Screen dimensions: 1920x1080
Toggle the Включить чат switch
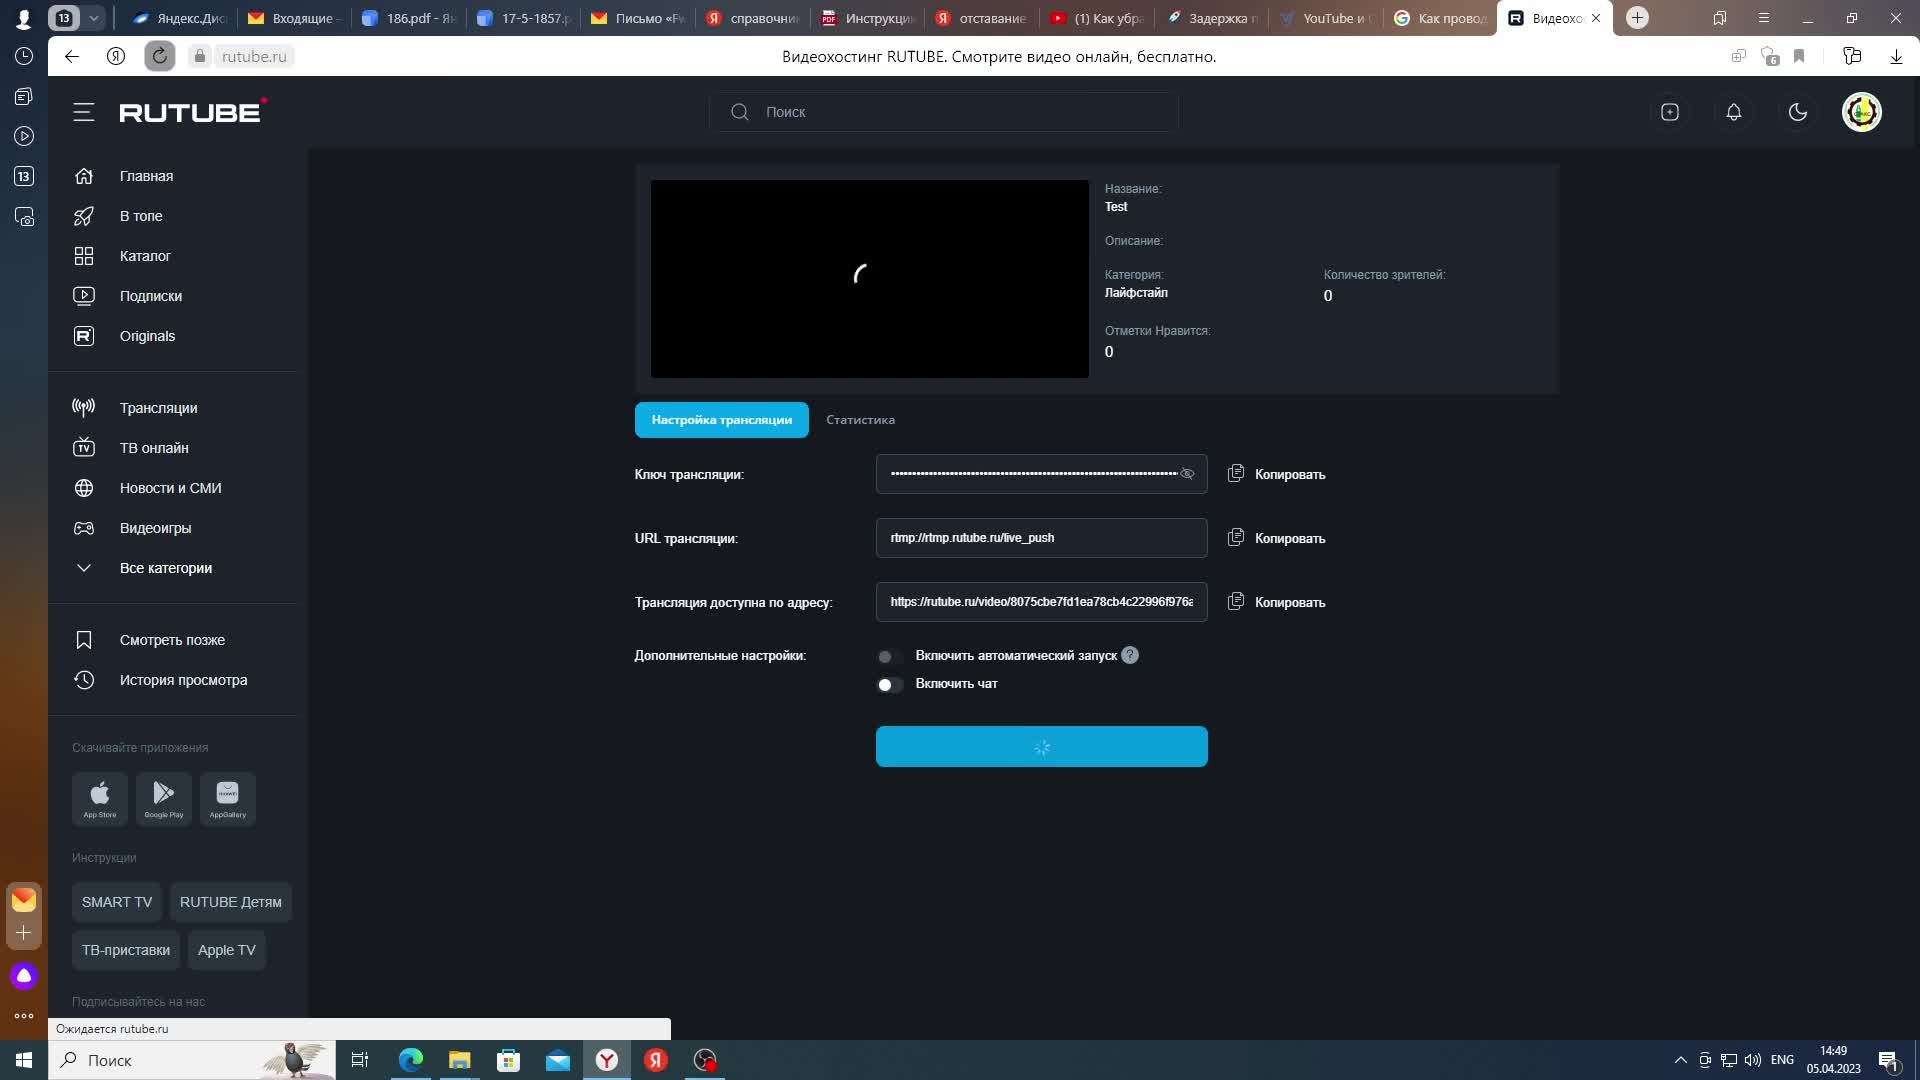pos(889,685)
